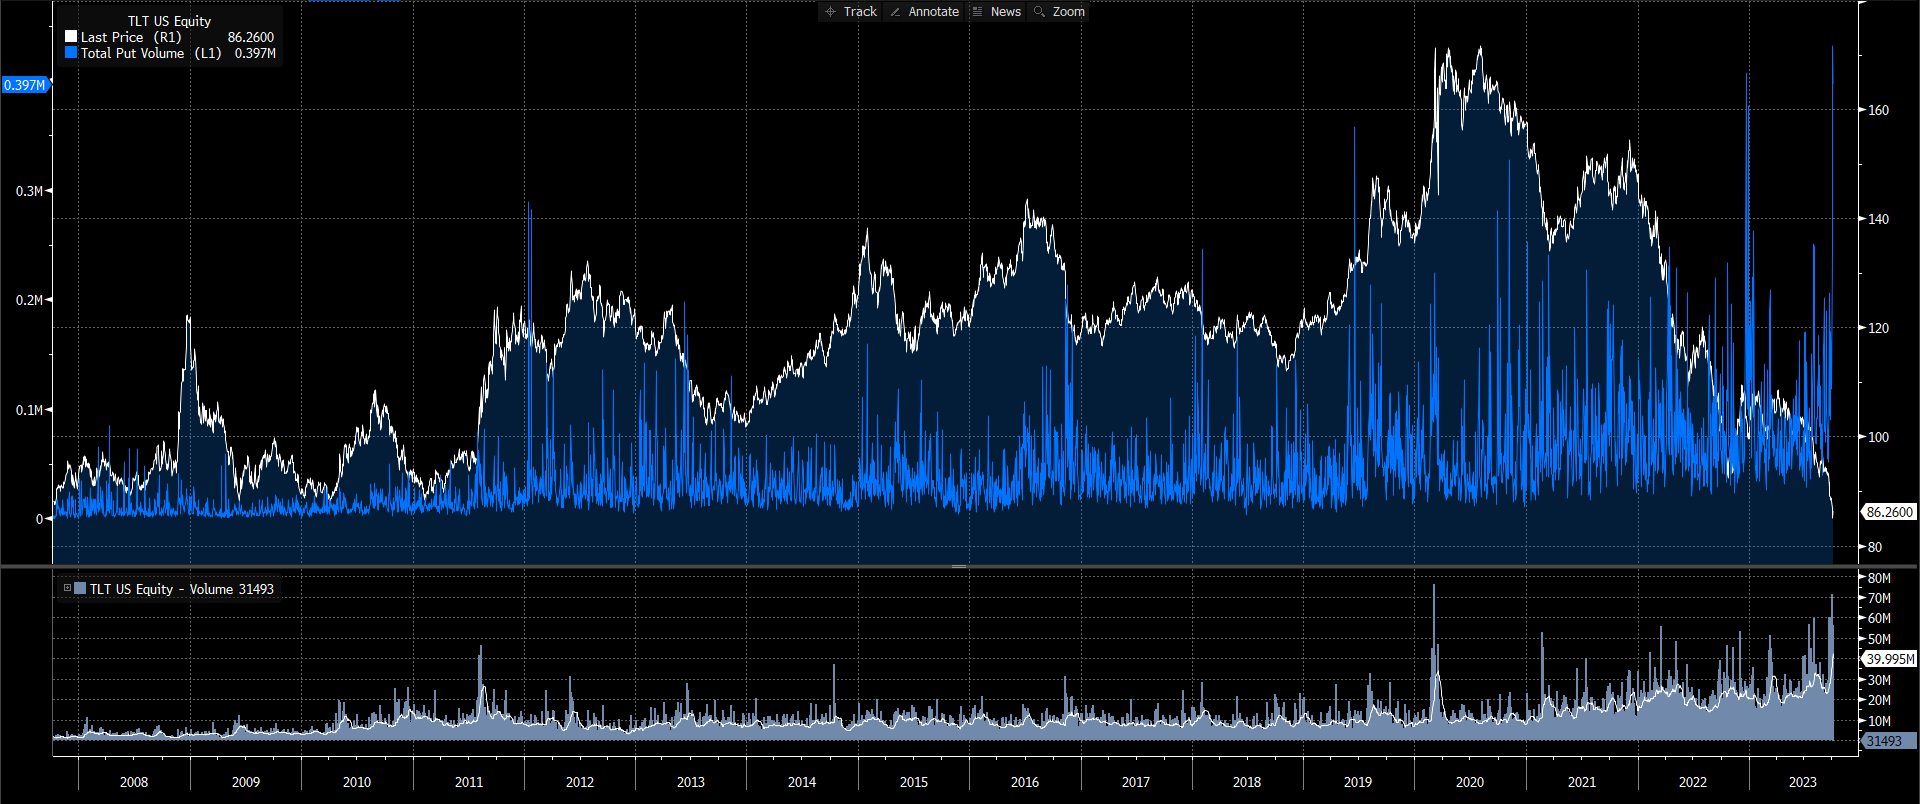Click the News list icon

(977, 12)
